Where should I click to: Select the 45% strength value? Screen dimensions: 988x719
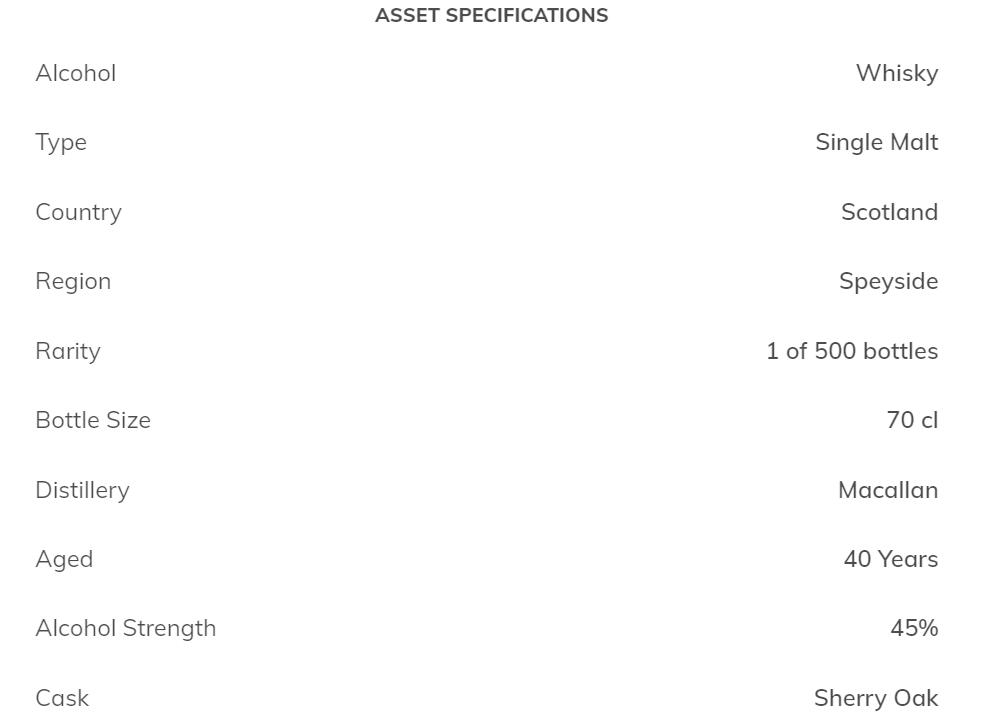[x=914, y=628]
